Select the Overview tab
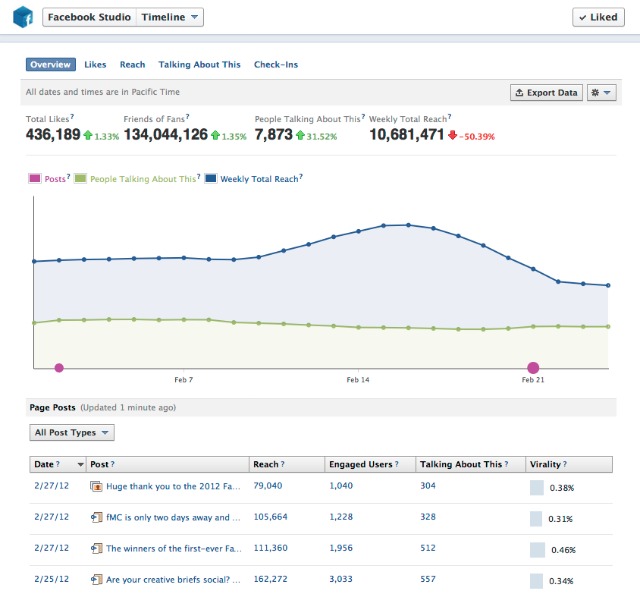 [51, 65]
